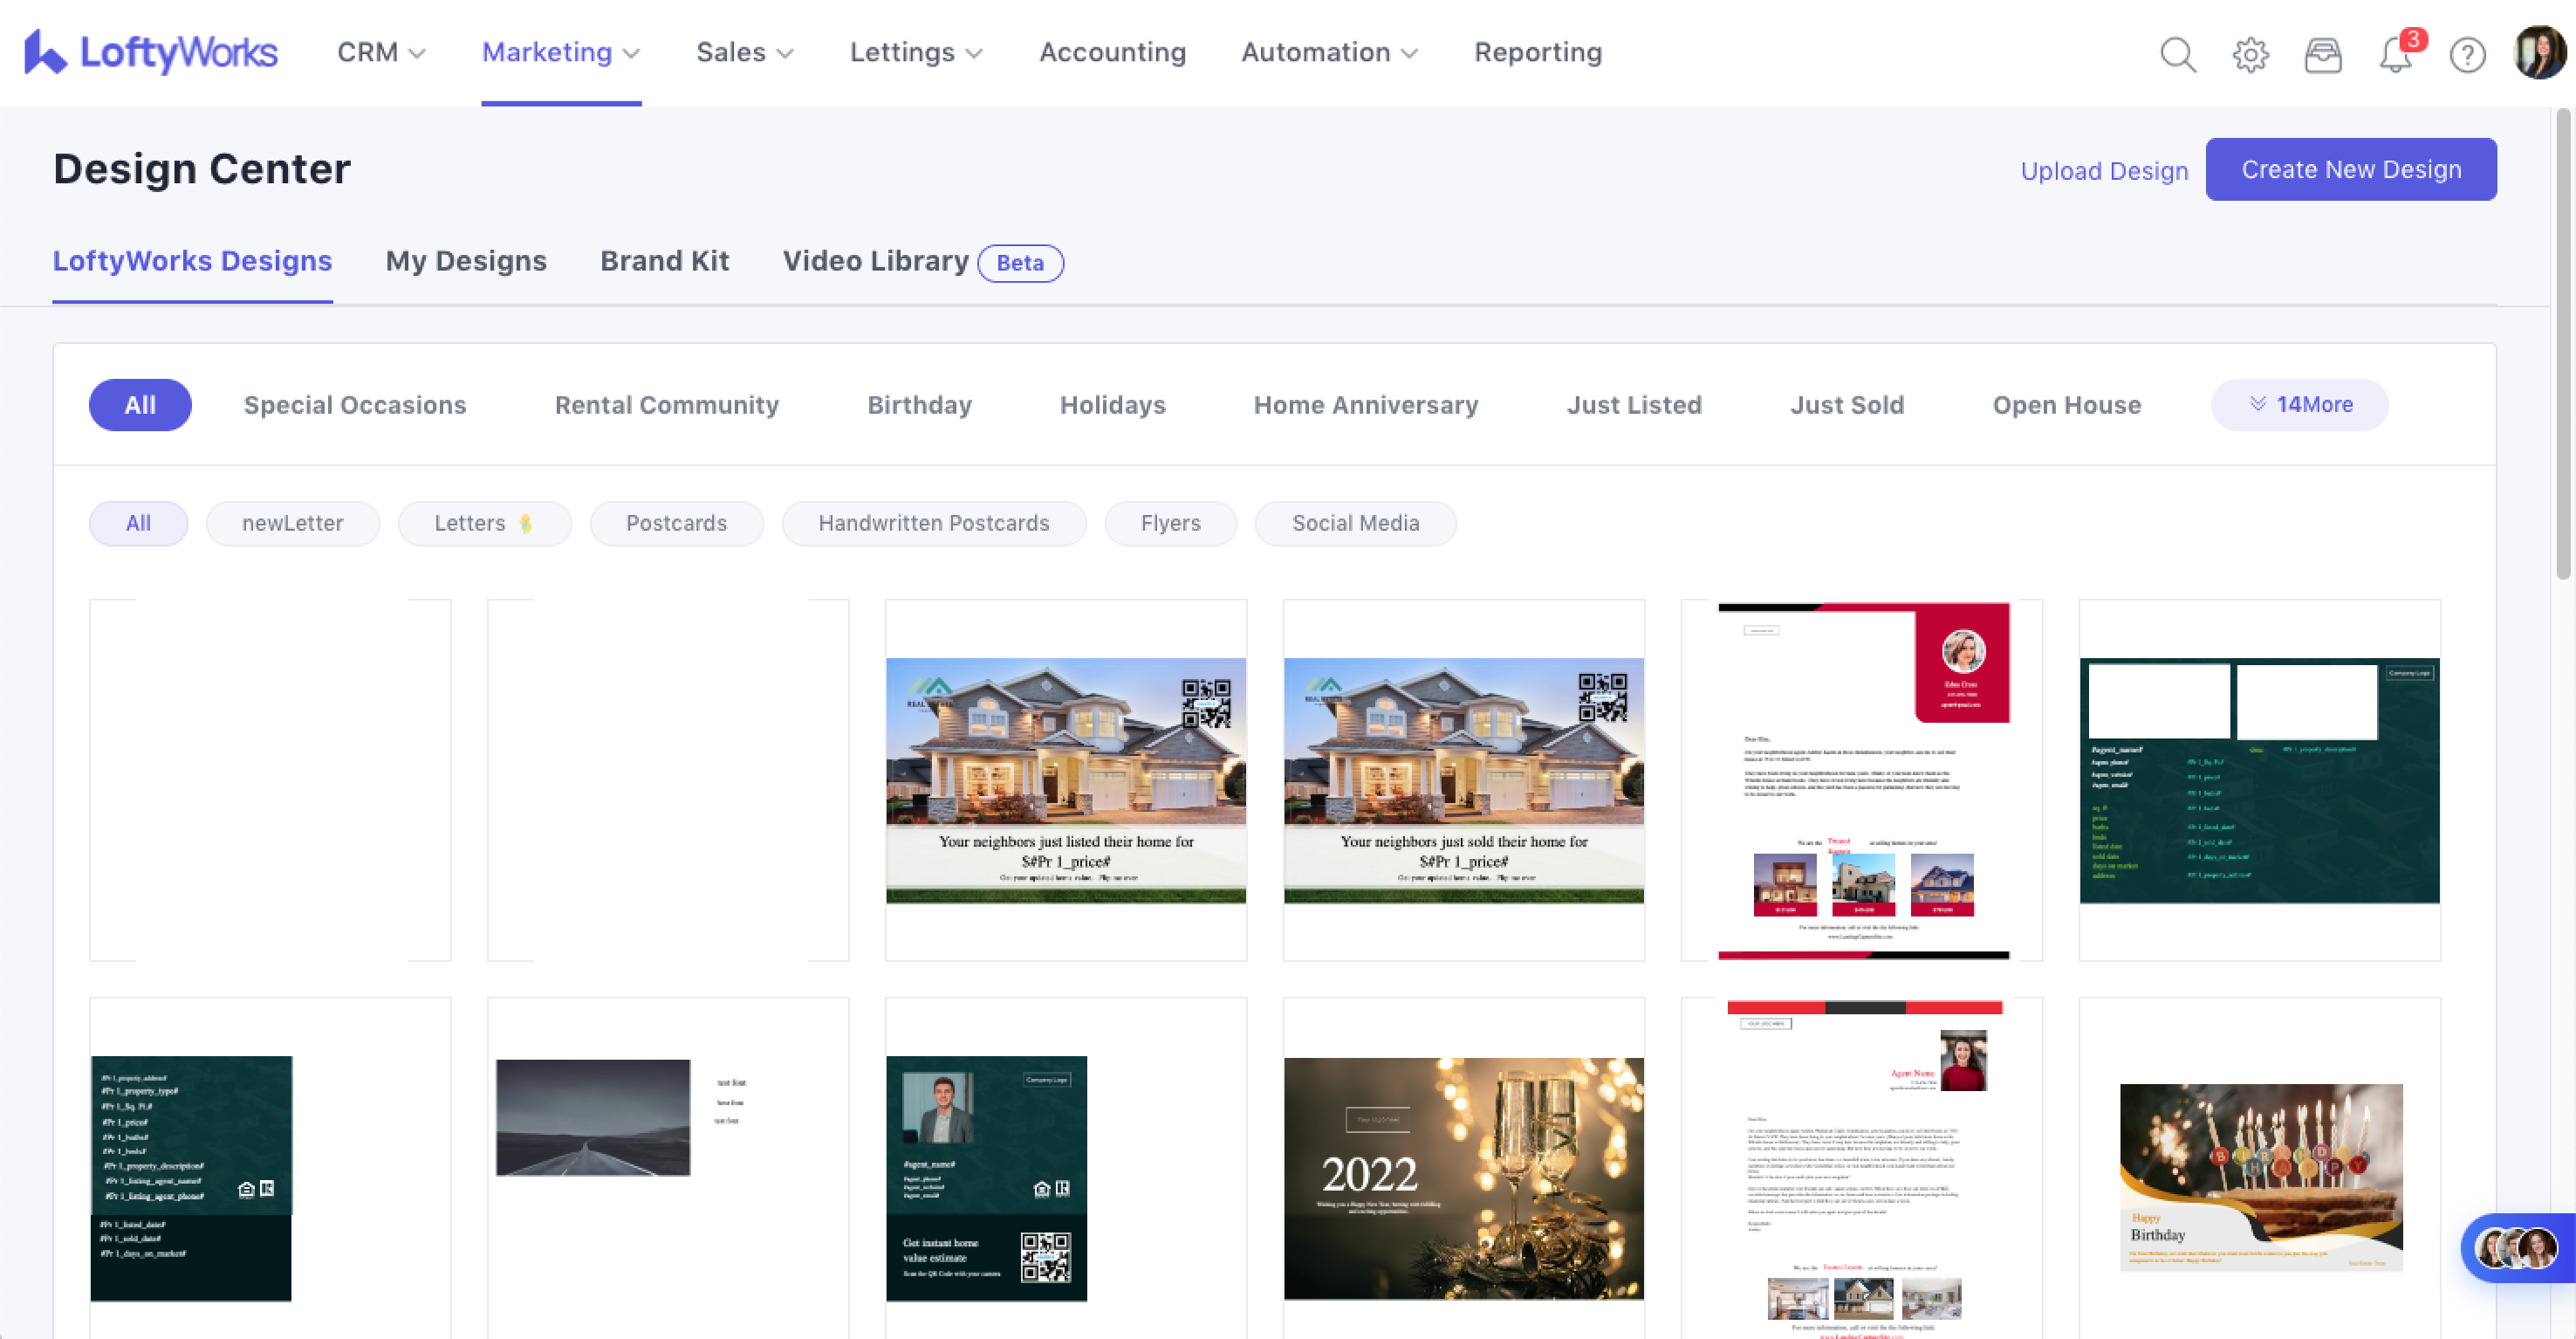
Task: Click the Create New Design button
Action: click(2350, 169)
